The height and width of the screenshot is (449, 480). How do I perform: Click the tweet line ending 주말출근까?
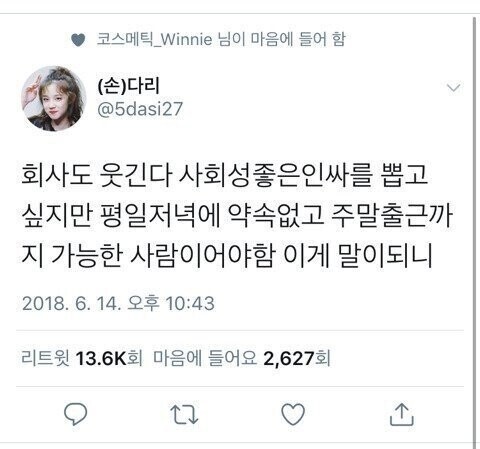237,215
